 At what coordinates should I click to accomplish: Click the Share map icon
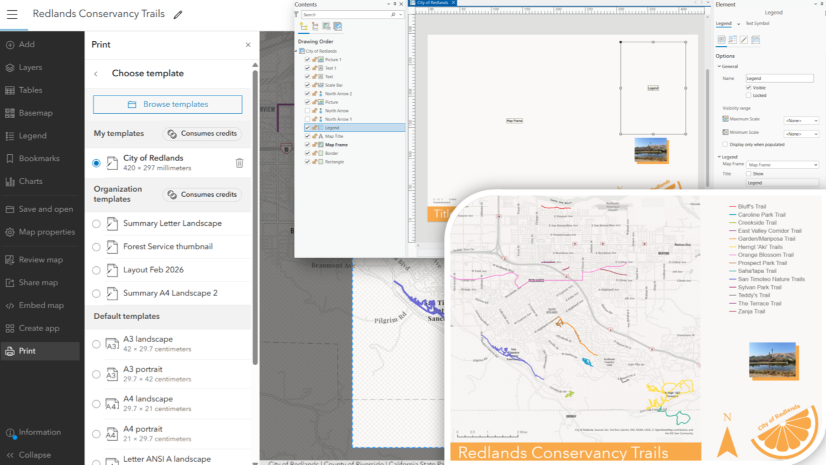[10, 283]
